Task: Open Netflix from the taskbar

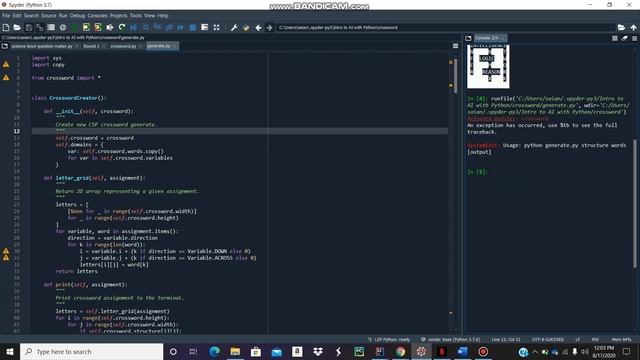Action: (442, 351)
